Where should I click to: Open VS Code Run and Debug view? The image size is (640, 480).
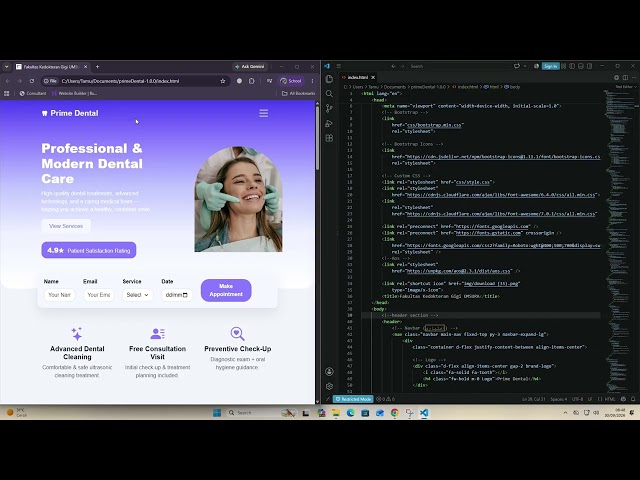[x=329, y=123]
